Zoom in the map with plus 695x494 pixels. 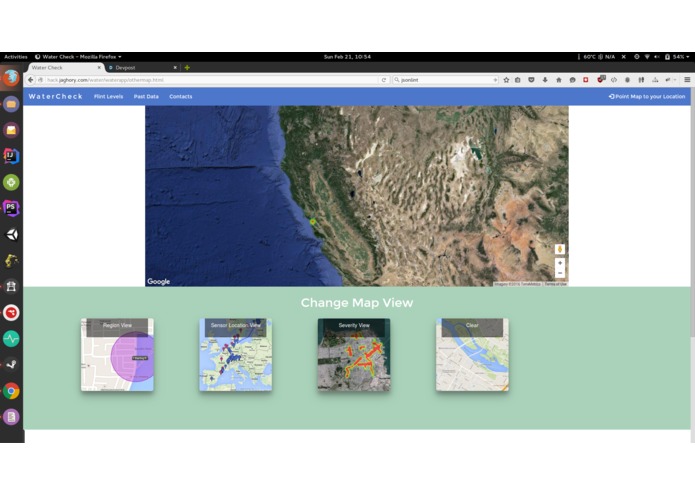[560, 263]
